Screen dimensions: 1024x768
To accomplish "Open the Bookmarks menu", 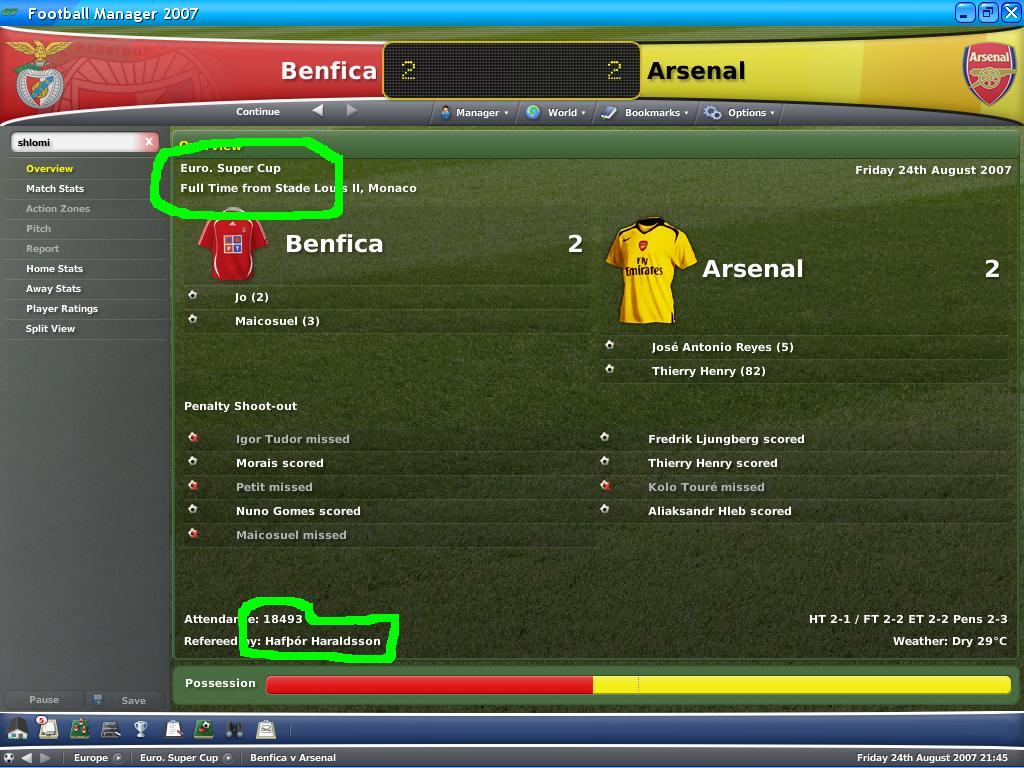I will tap(645, 112).
